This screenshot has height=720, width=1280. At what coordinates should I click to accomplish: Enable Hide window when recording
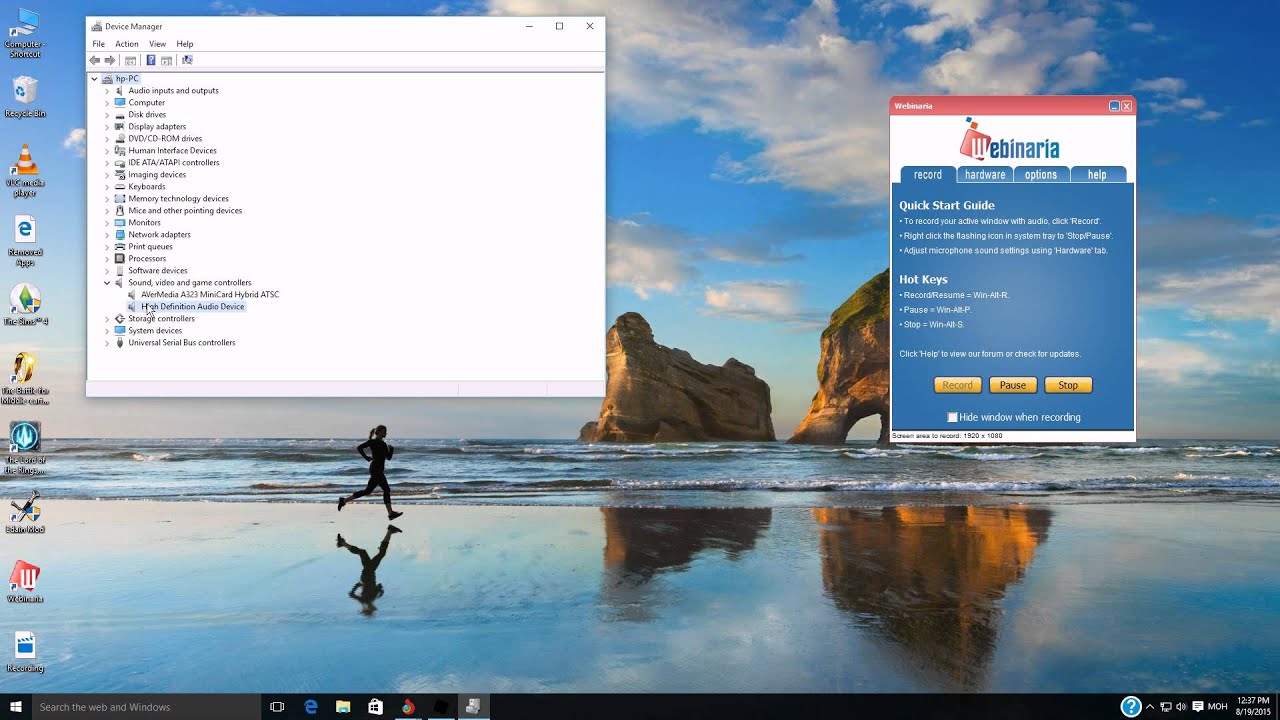coord(953,417)
